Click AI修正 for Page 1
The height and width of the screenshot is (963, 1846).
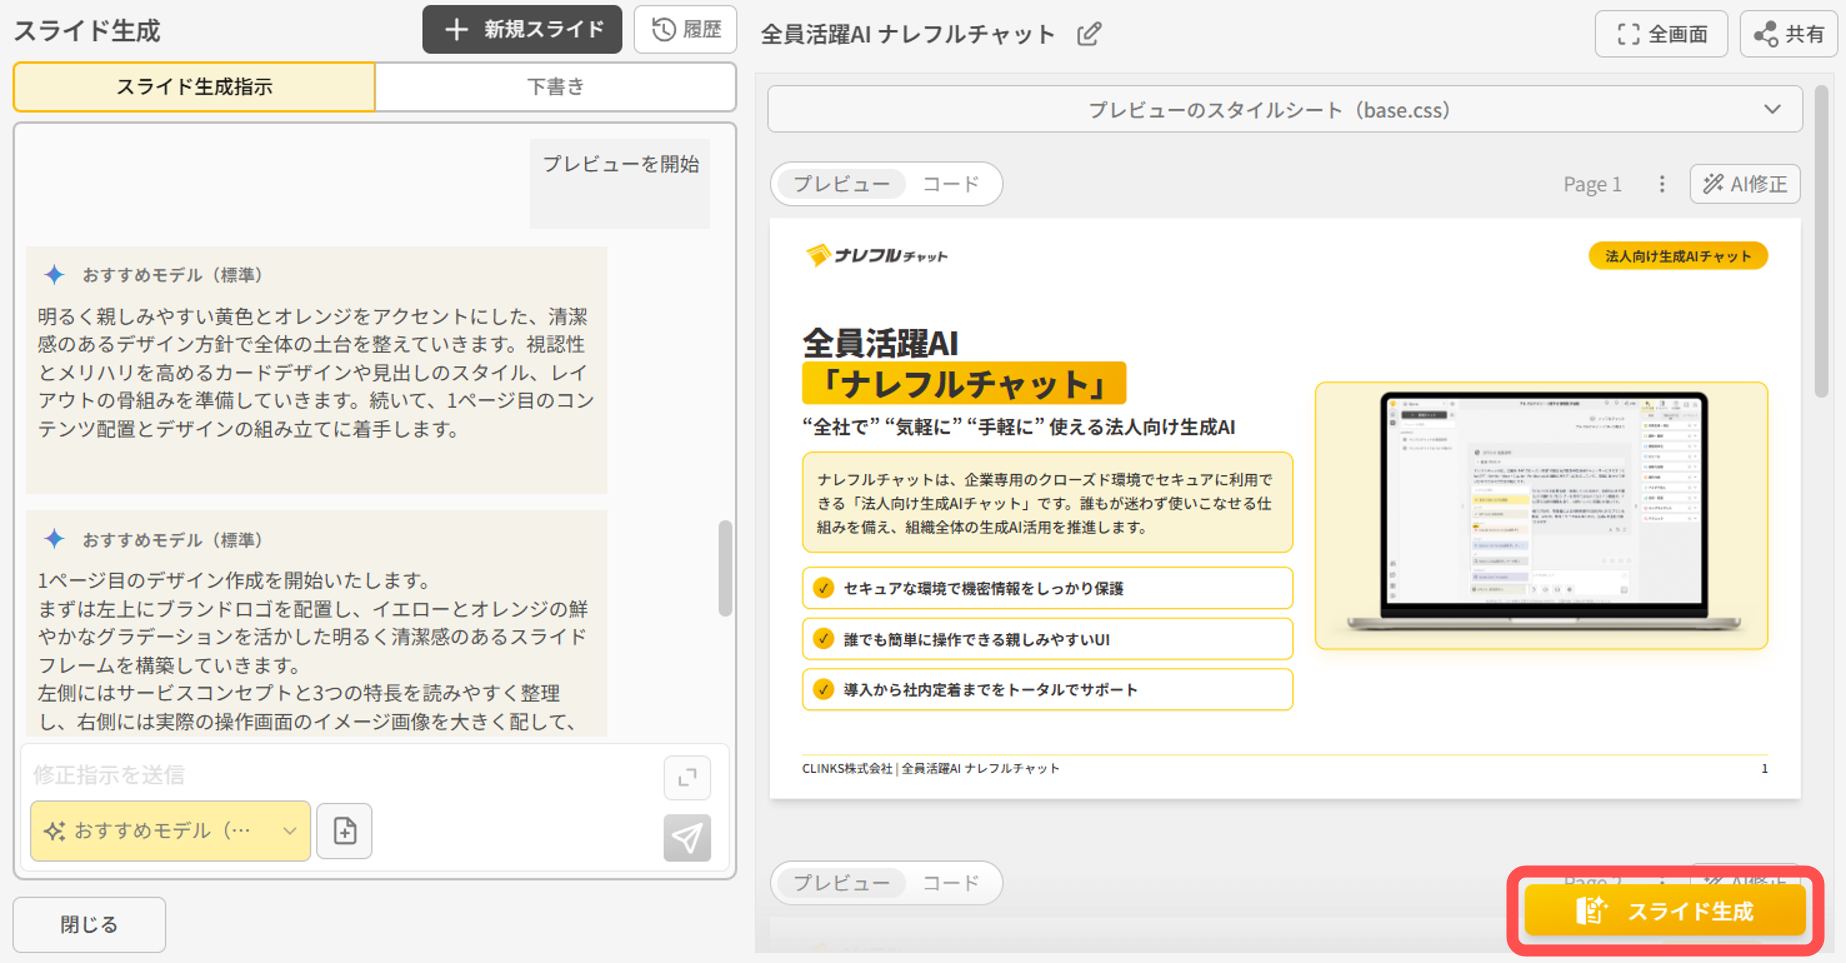coord(1745,184)
